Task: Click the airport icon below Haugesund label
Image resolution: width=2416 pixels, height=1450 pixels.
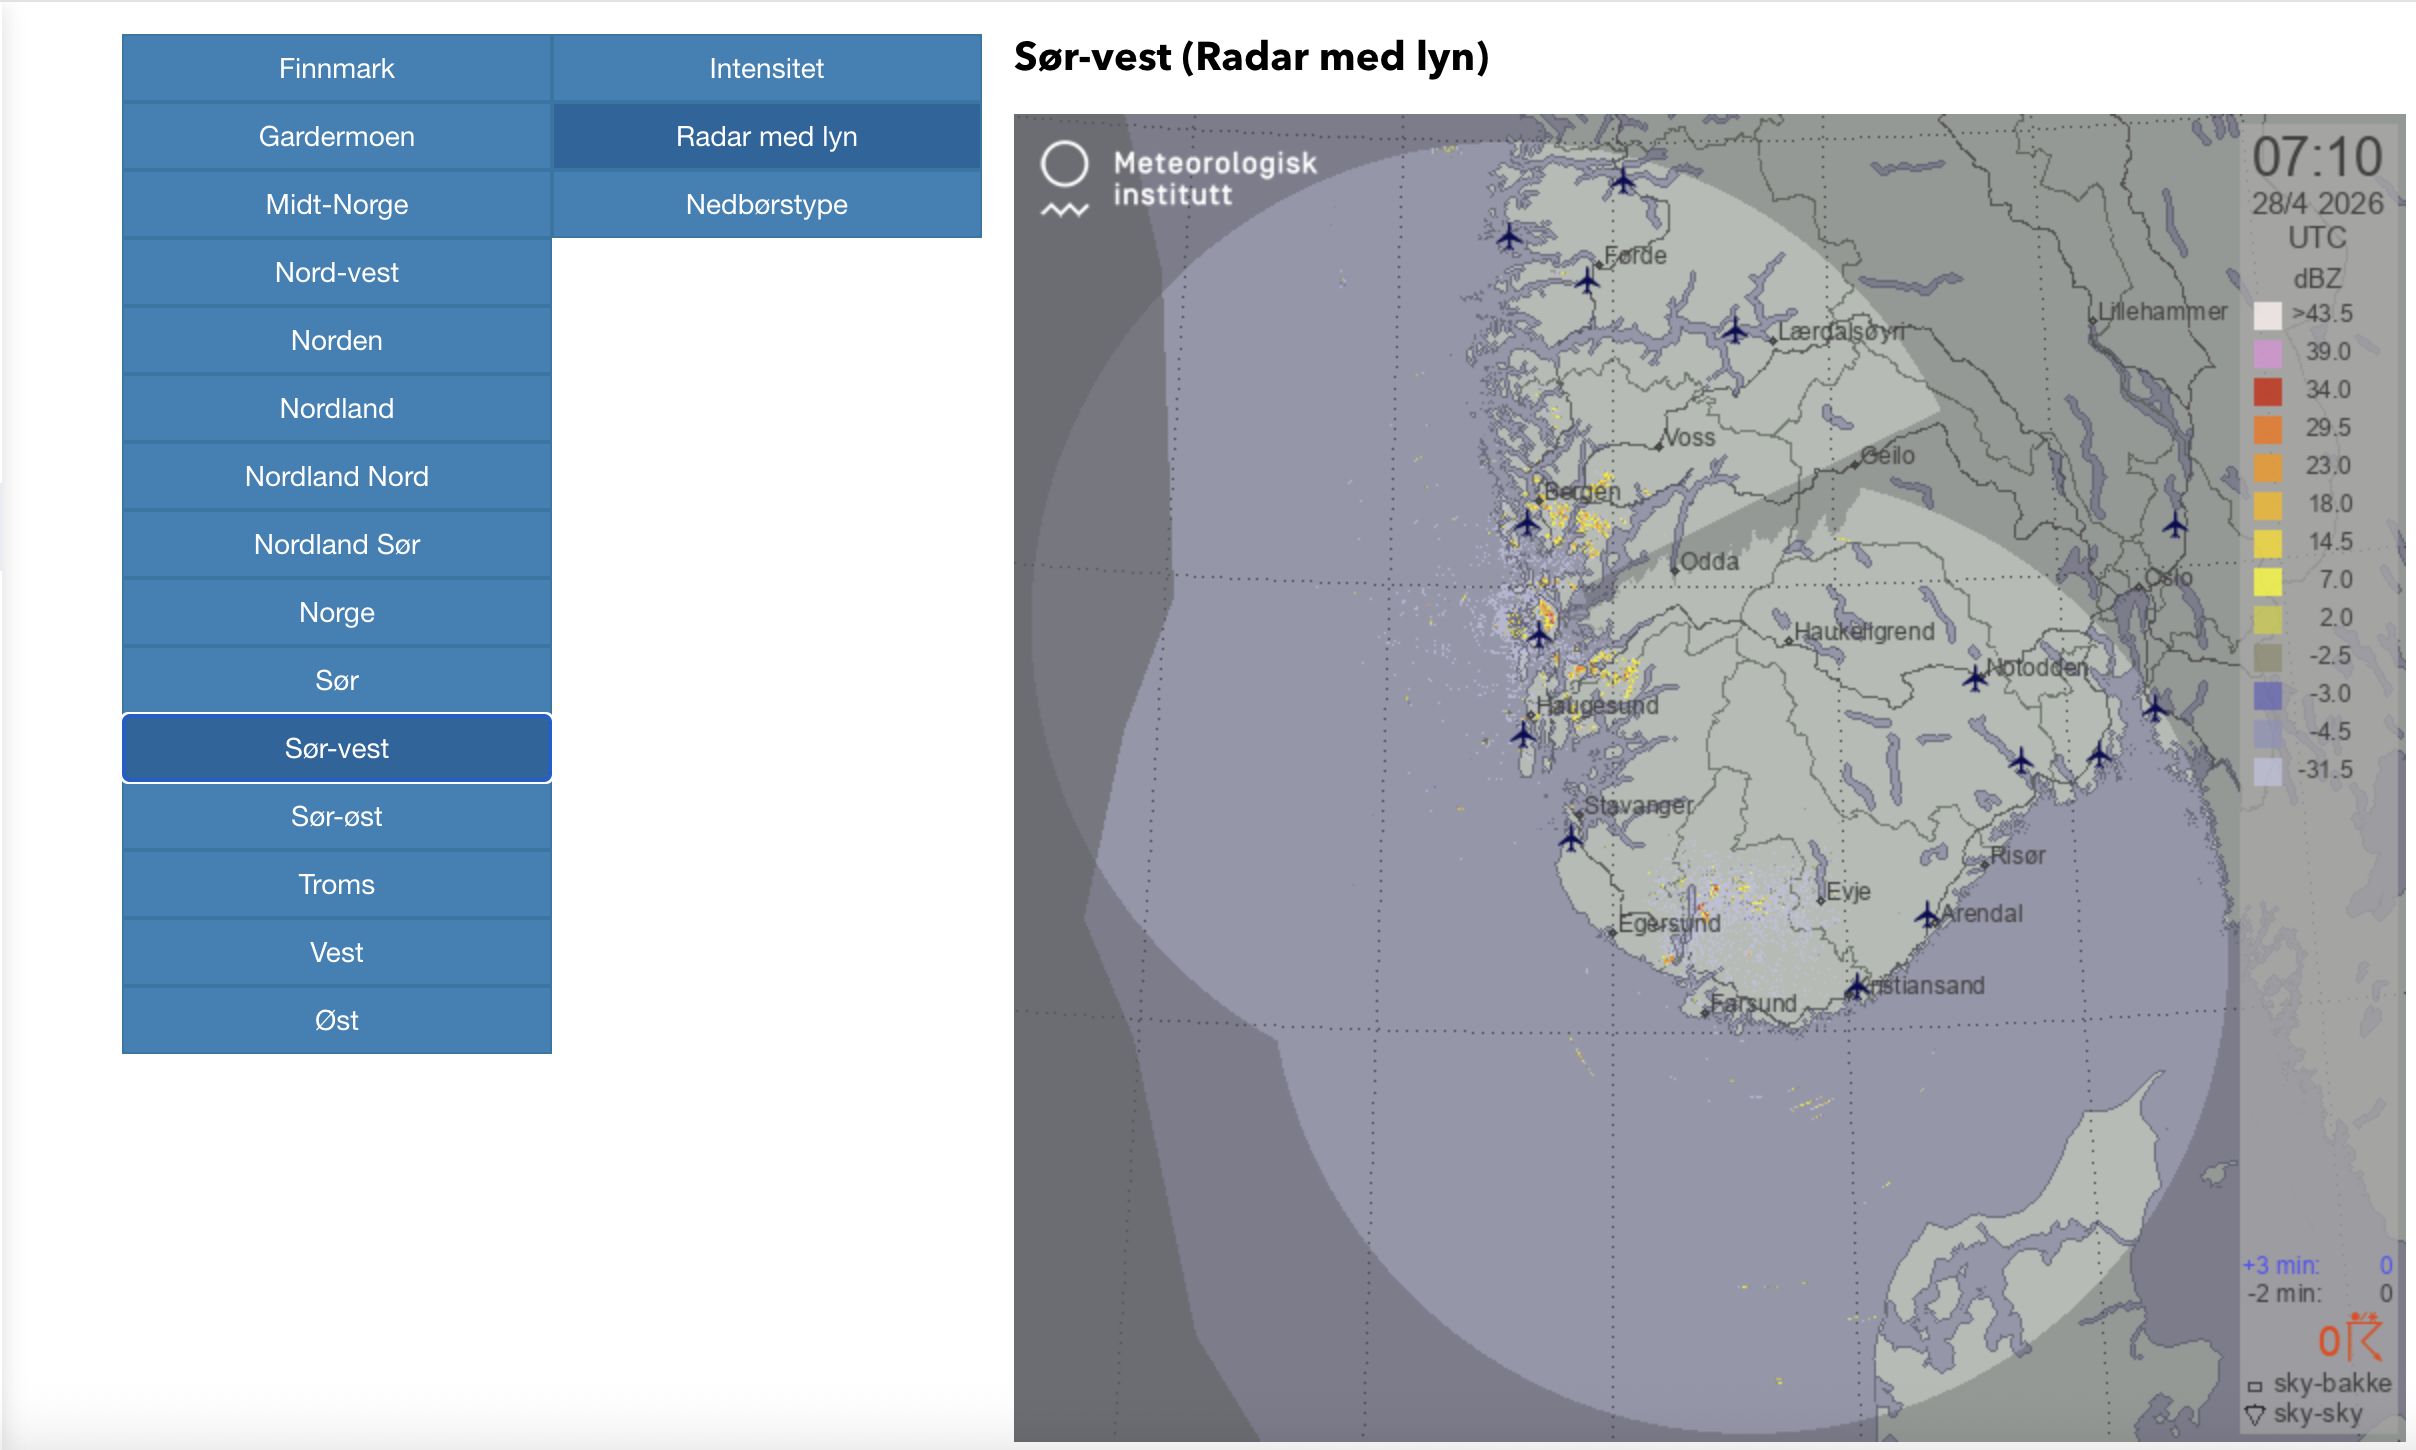Action: [x=1522, y=735]
